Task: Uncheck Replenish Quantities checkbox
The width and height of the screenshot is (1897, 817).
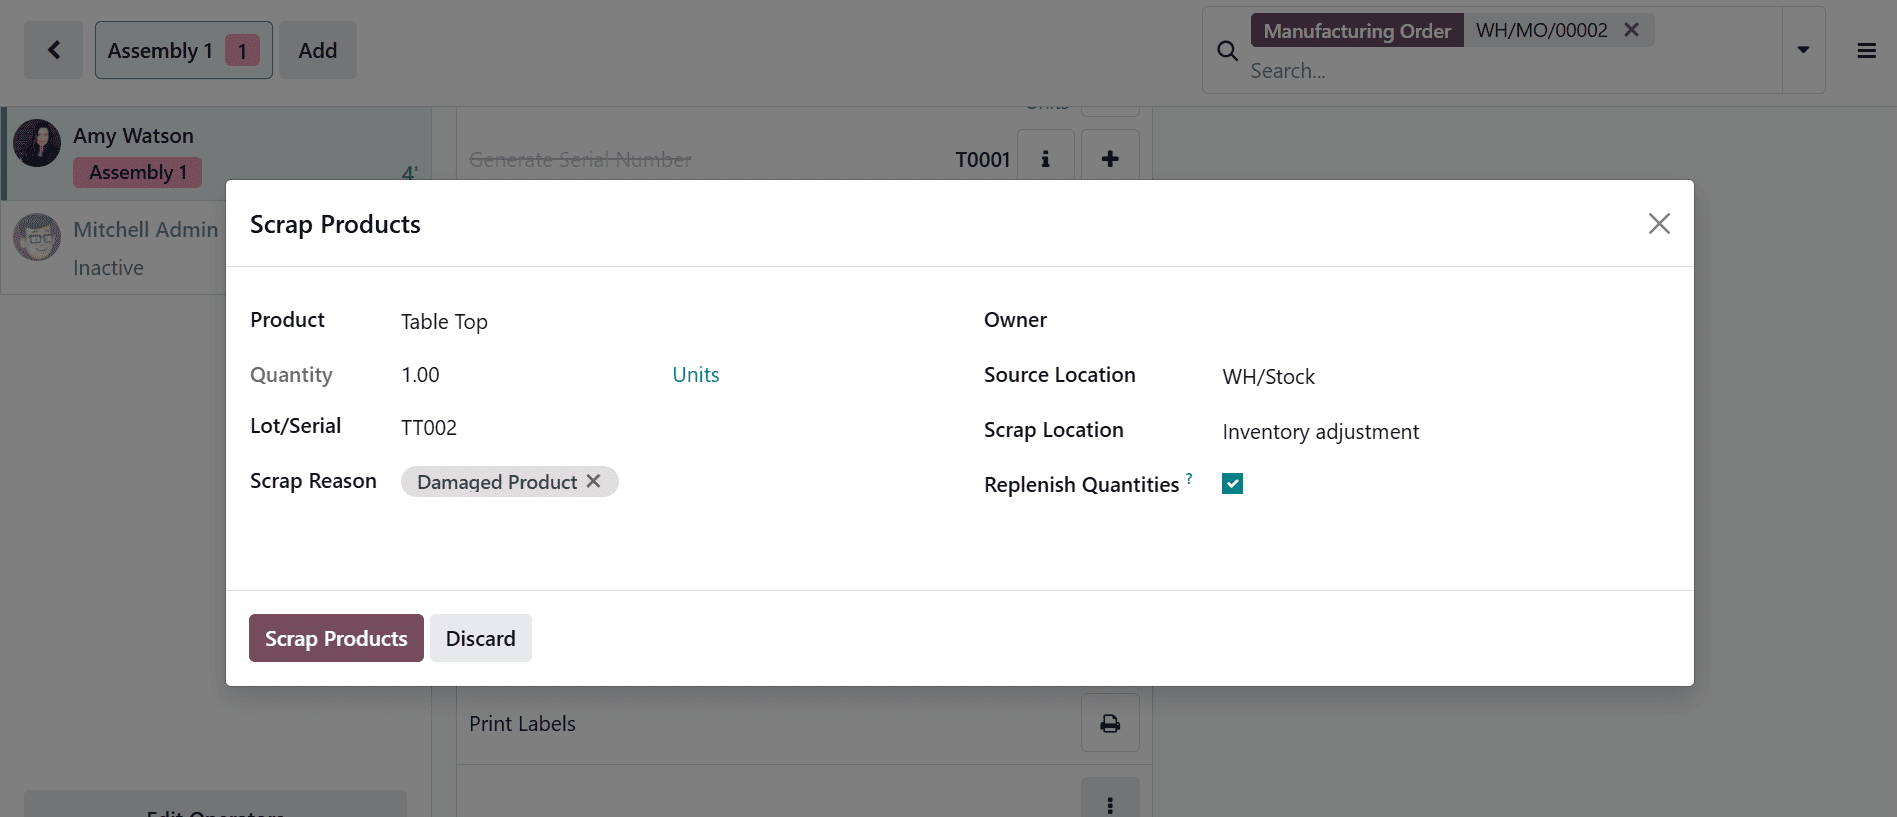Action: [x=1232, y=484]
